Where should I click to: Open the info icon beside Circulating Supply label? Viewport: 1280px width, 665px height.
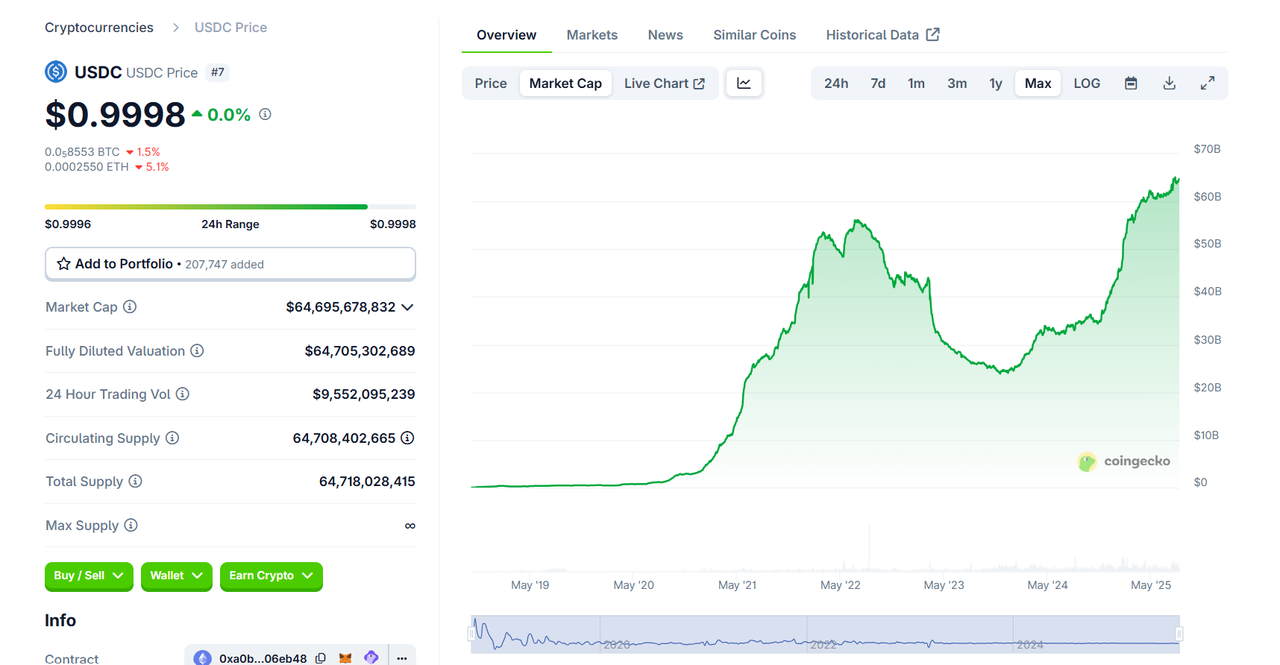[172, 438]
